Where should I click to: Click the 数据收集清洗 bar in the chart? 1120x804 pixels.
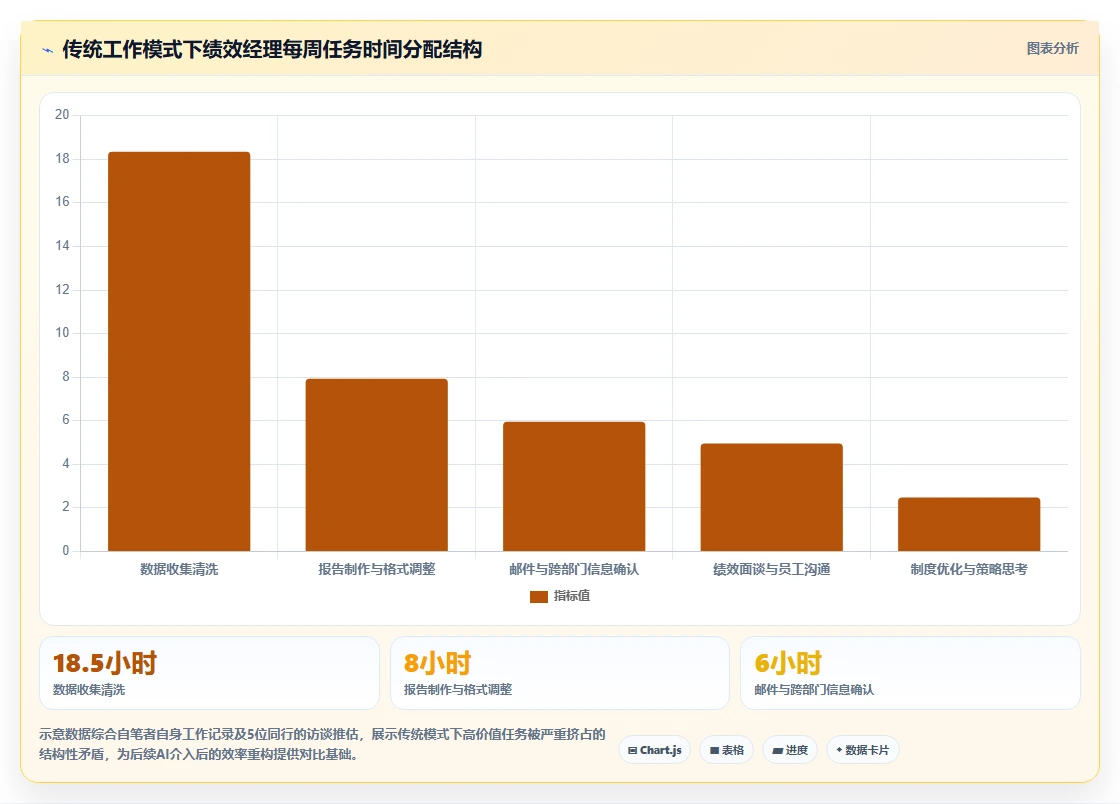point(179,351)
